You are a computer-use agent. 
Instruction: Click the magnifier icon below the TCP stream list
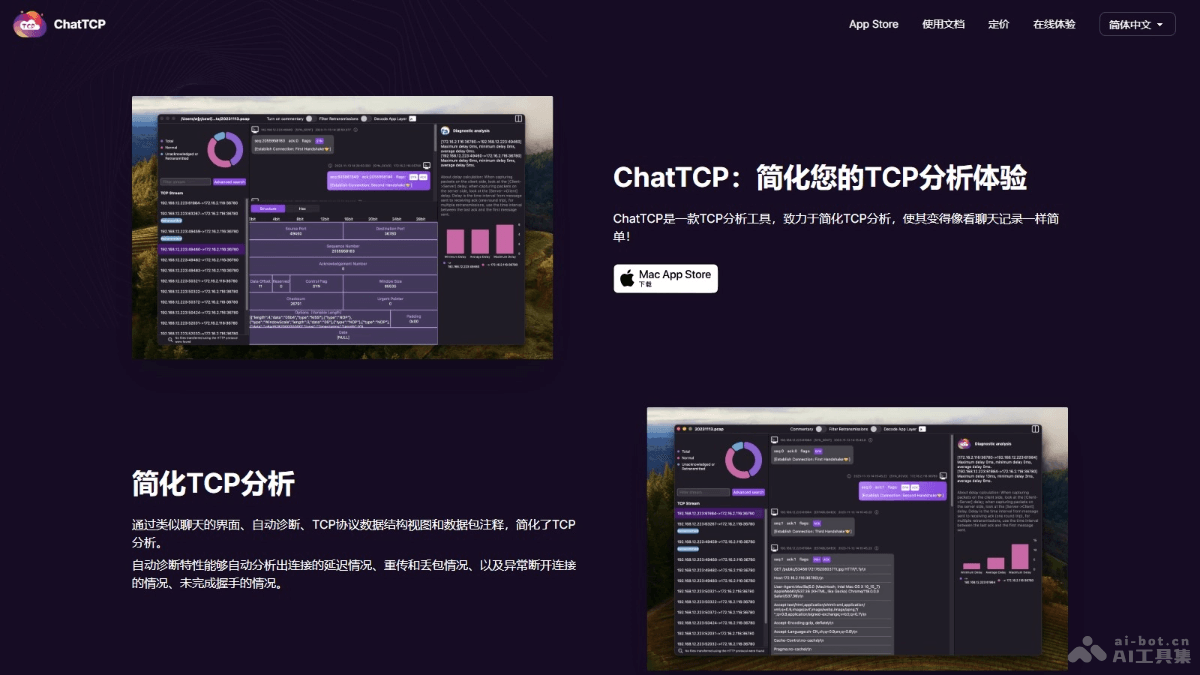pyautogui.click(x=169, y=339)
